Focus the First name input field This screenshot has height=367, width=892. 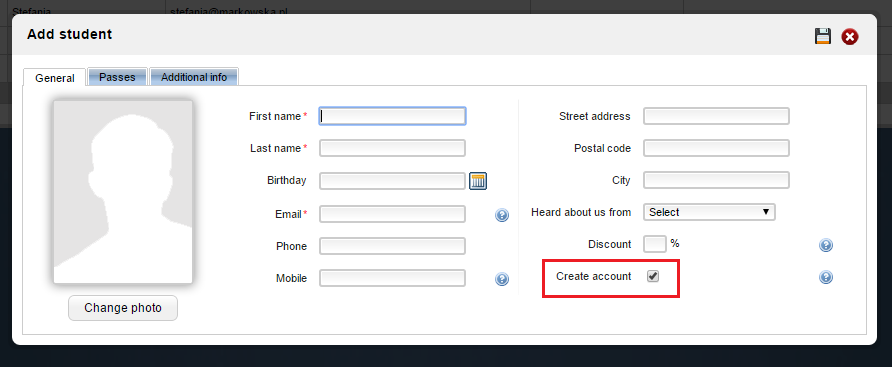point(393,116)
